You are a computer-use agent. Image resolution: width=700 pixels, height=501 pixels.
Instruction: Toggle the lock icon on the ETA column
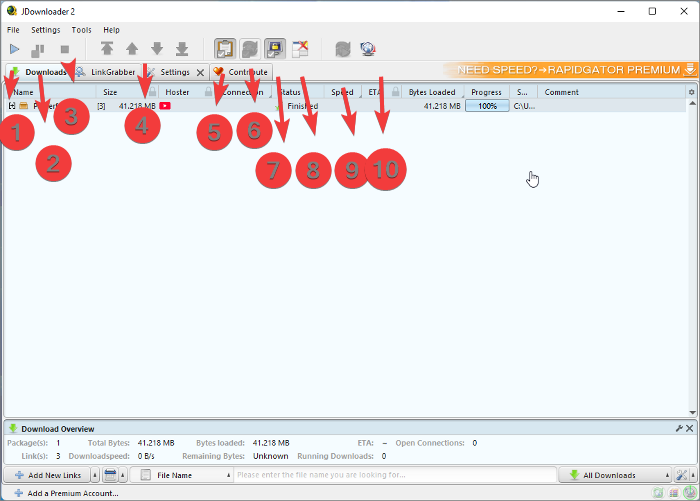395,92
